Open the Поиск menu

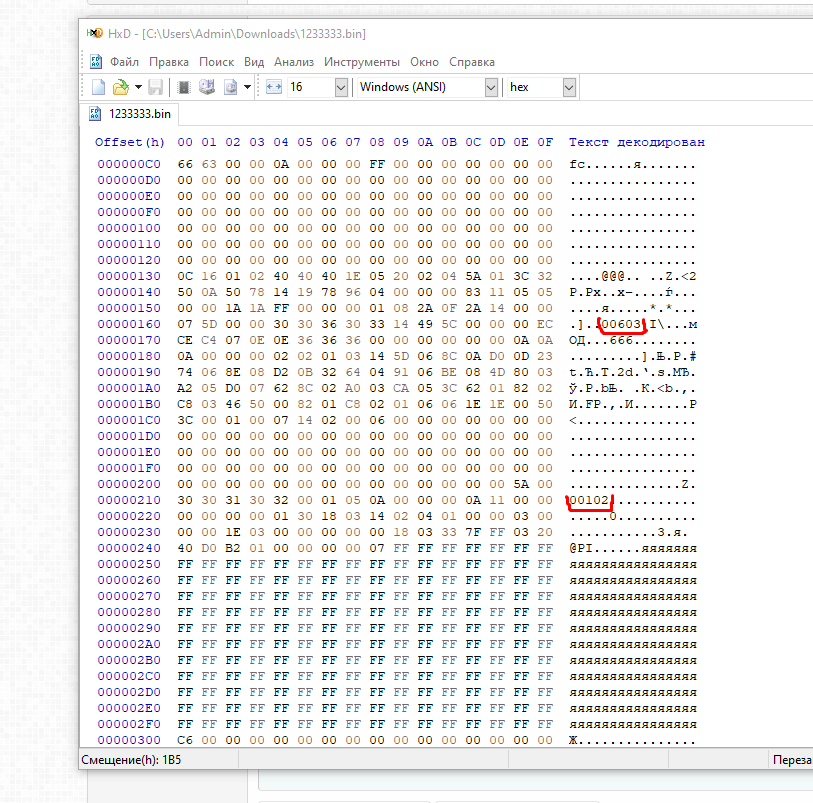[216, 61]
